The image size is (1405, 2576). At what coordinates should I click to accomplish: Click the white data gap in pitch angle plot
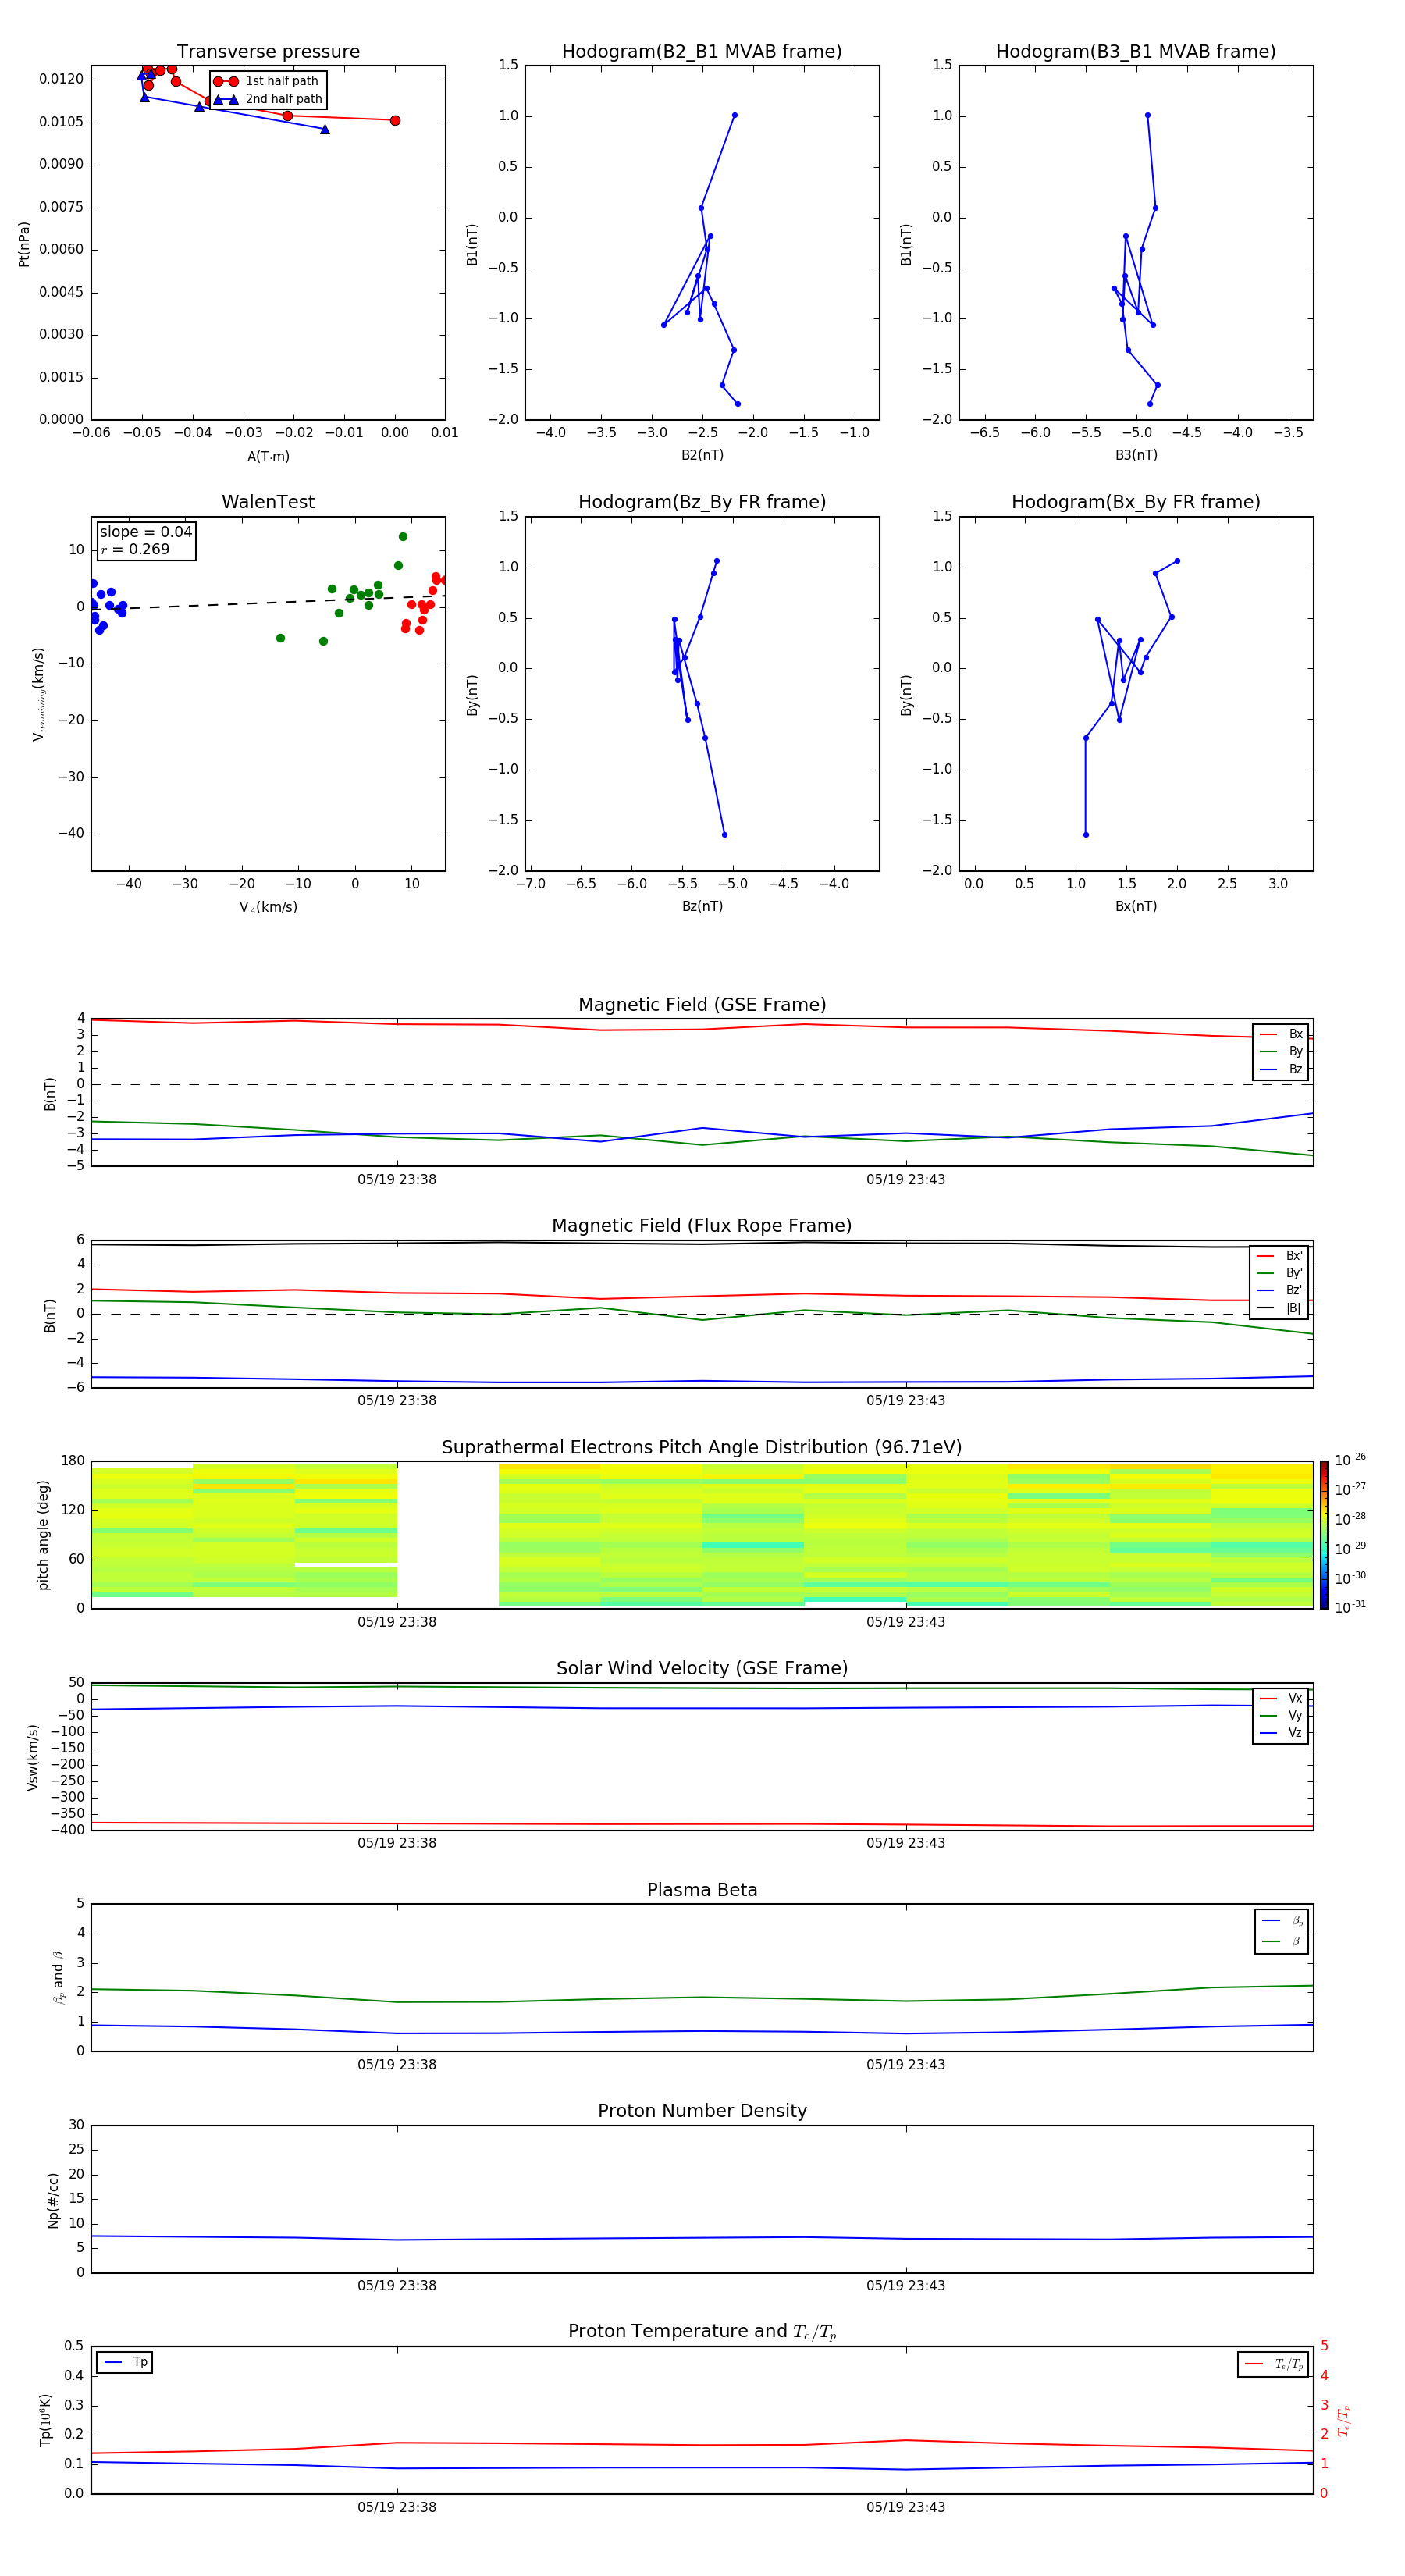(x=448, y=1534)
